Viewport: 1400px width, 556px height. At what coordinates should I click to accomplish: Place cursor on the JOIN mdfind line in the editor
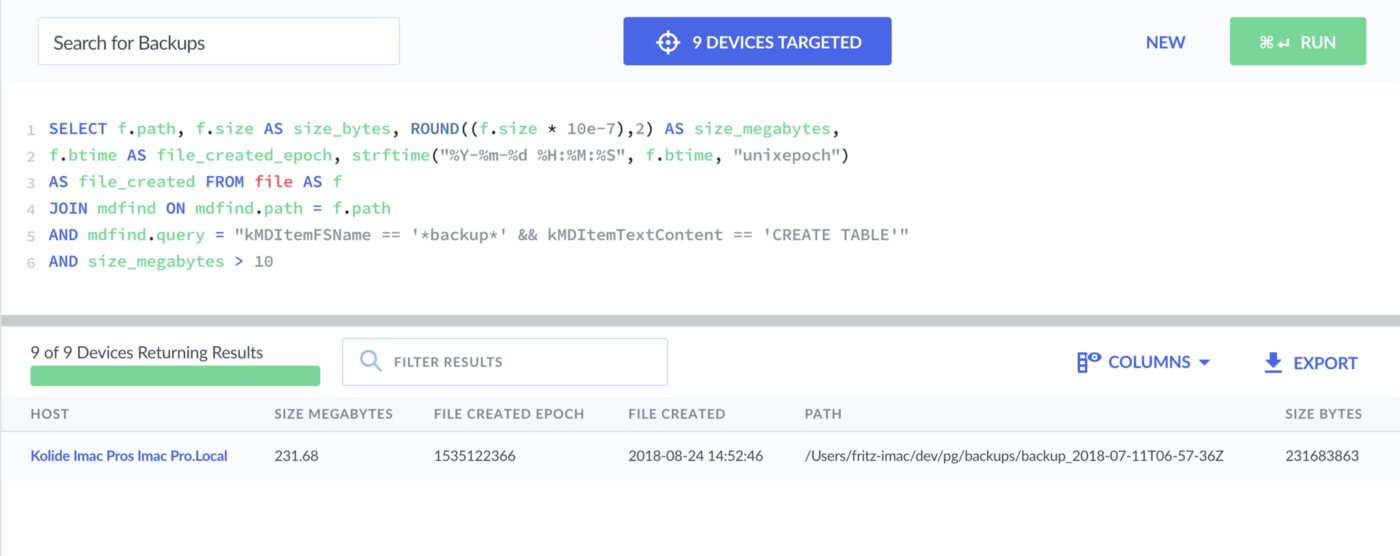pos(220,208)
